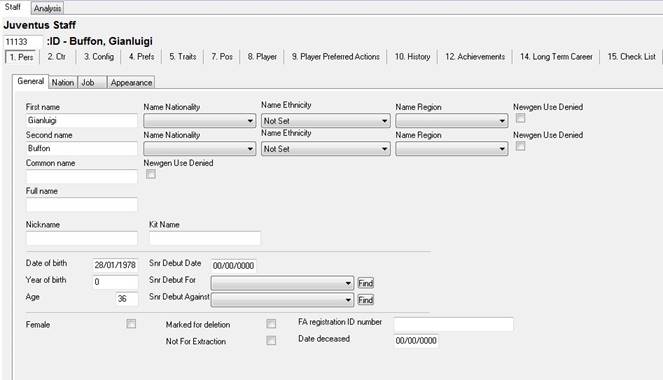Image resolution: width=663 pixels, height=380 pixels.
Task: Open Second name Name Region dropdown
Action: 452,149
